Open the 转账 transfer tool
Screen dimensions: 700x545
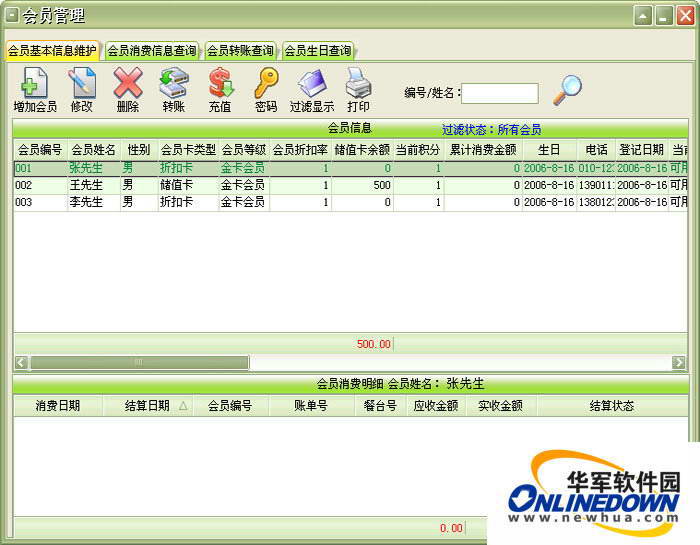click(x=174, y=90)
